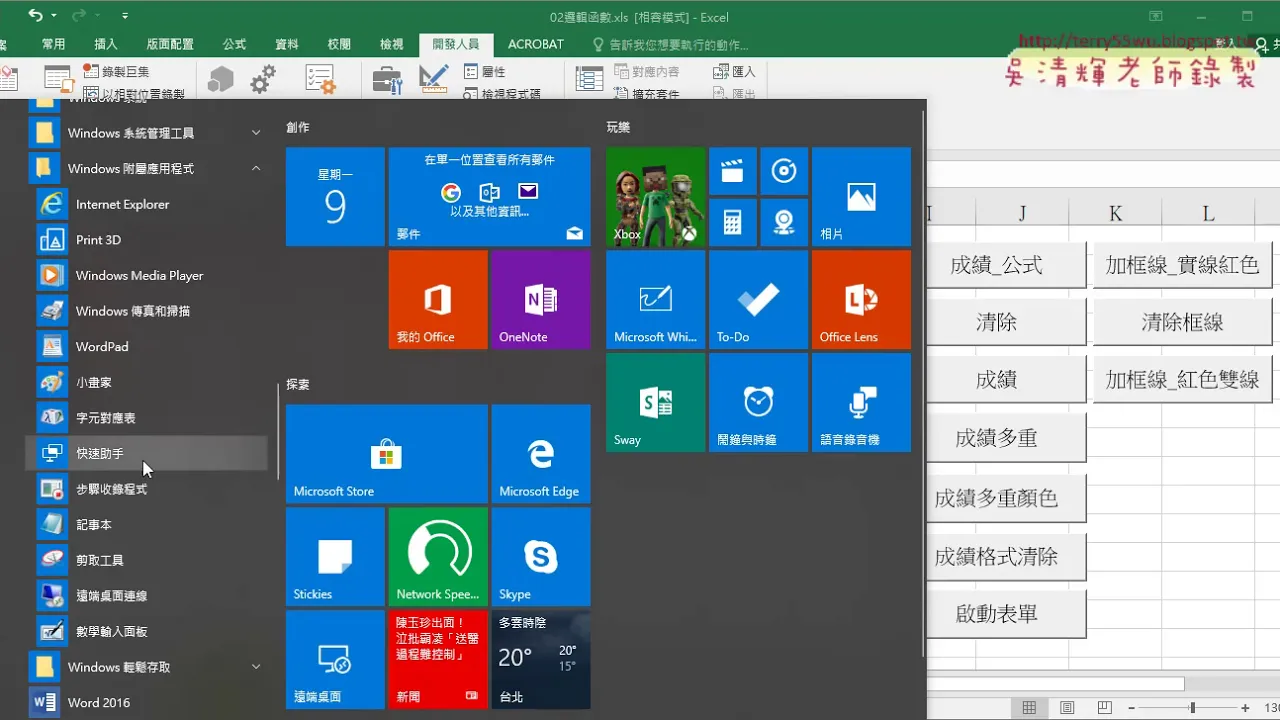This screenshot has width=1280, height=720.
Task: Open 步驟收錄程式 (Steps Recorder)
Action: (148, 489)
